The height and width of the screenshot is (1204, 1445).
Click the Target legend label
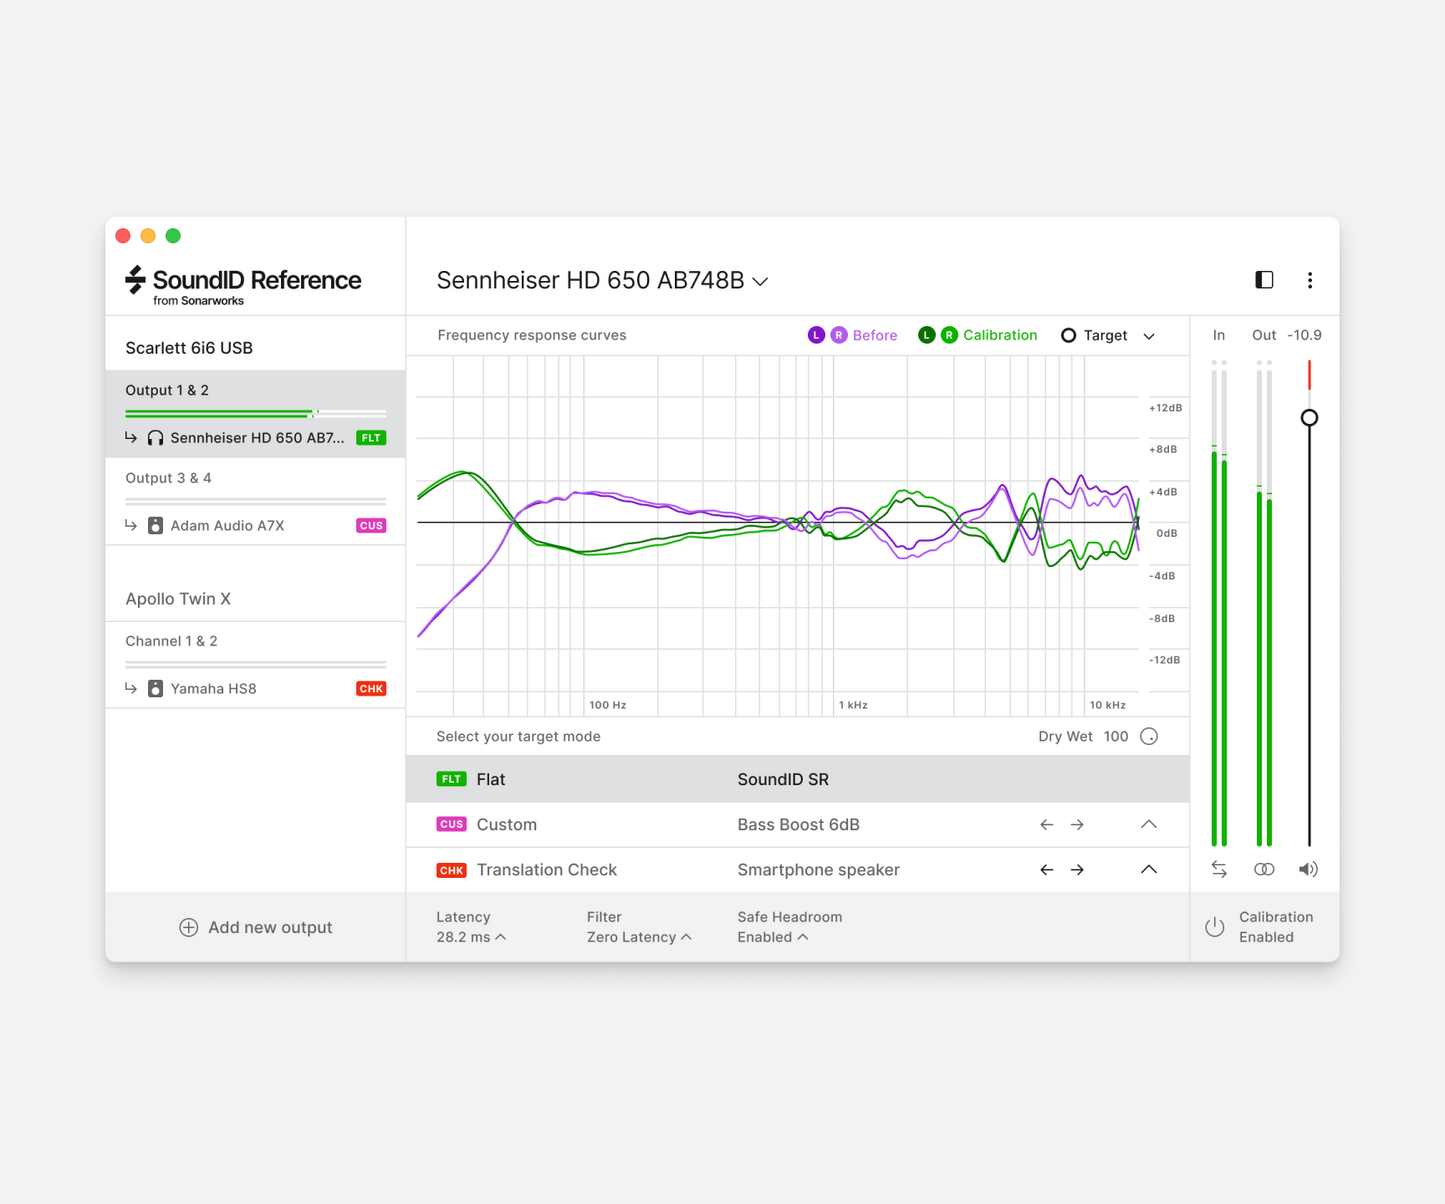1105,335
